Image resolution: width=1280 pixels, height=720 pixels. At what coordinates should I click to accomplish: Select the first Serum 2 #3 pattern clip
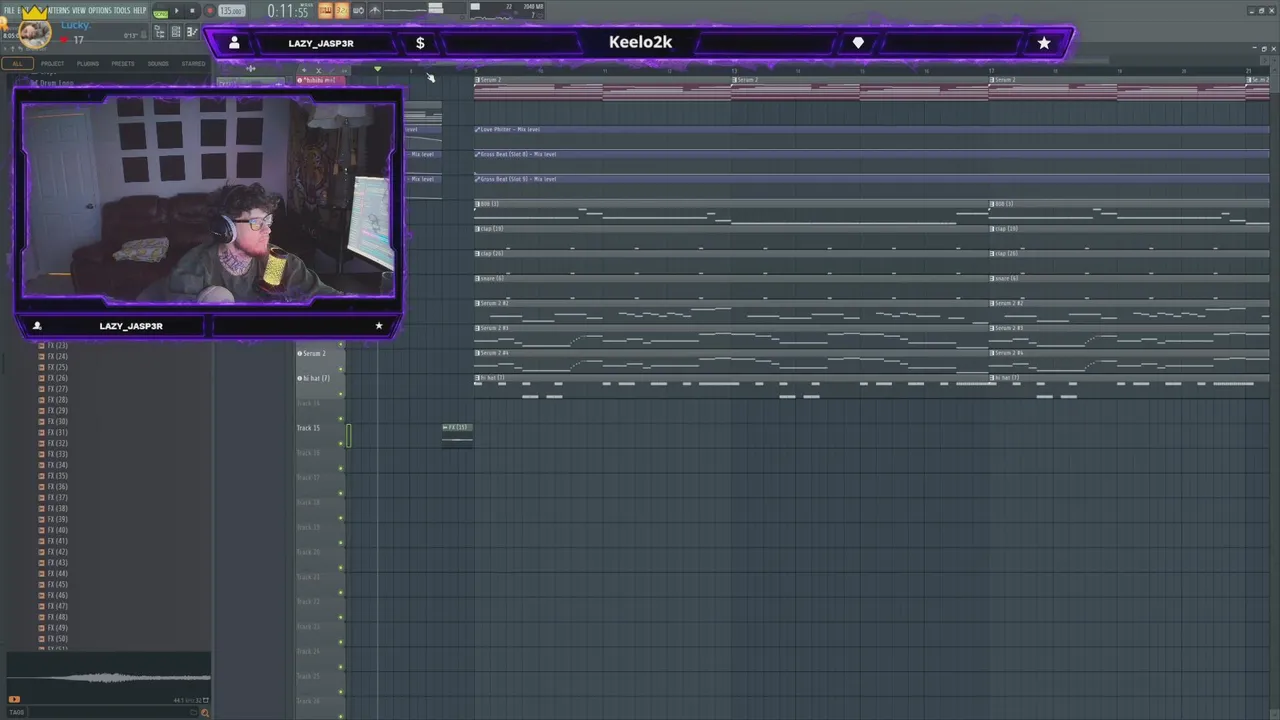[732, 336]
